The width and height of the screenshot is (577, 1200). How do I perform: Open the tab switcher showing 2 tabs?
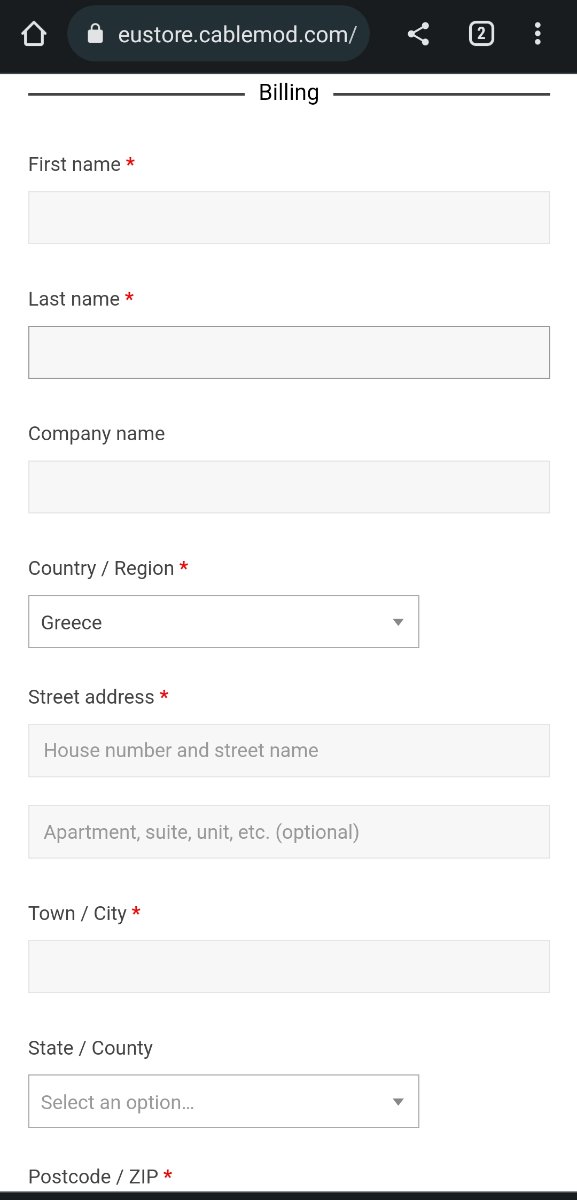click(x=481, y=34)
